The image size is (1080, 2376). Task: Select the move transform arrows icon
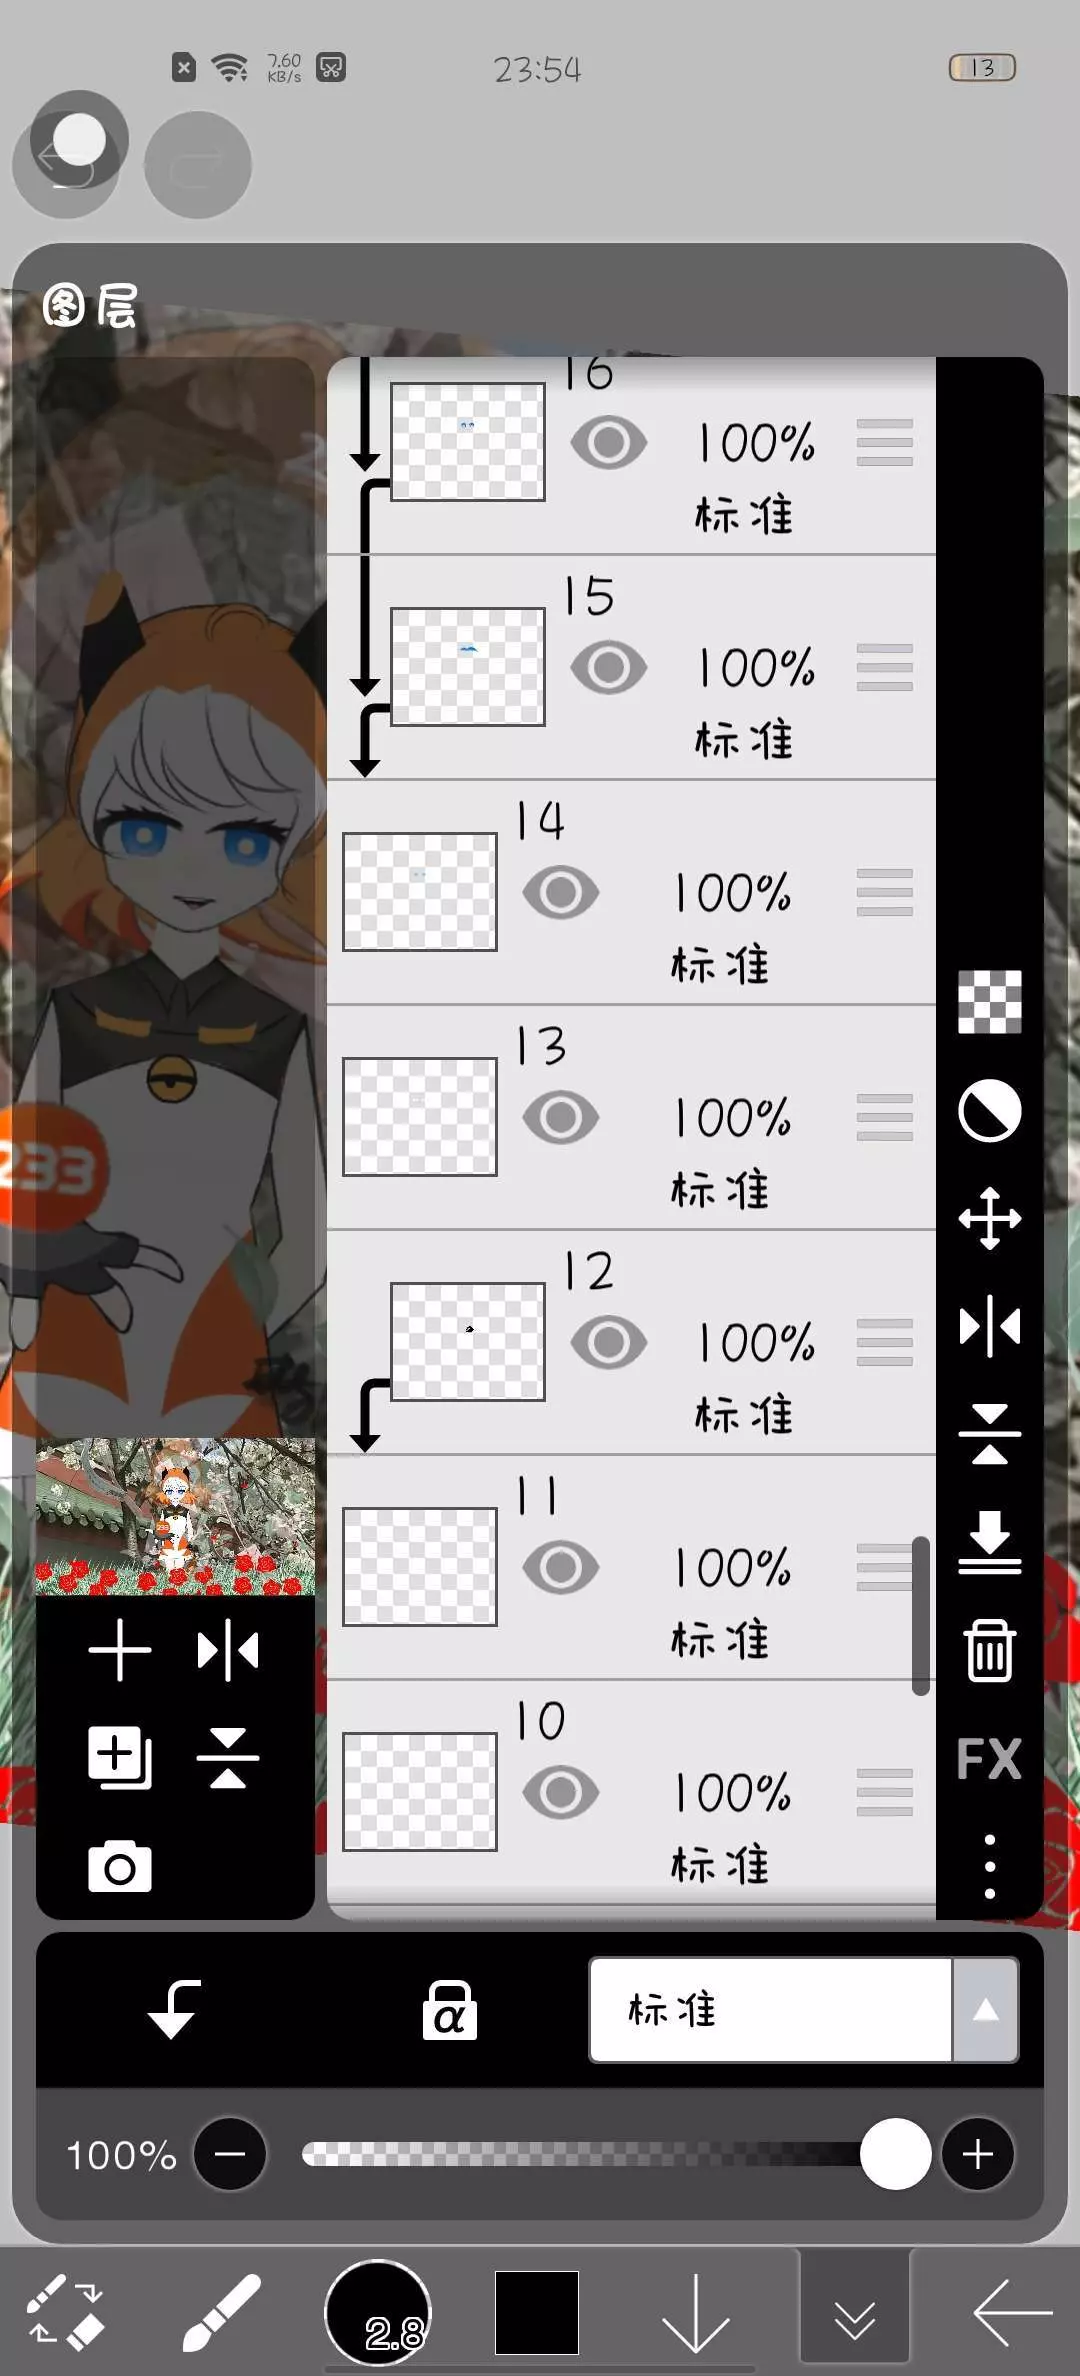click(989, 1218)
